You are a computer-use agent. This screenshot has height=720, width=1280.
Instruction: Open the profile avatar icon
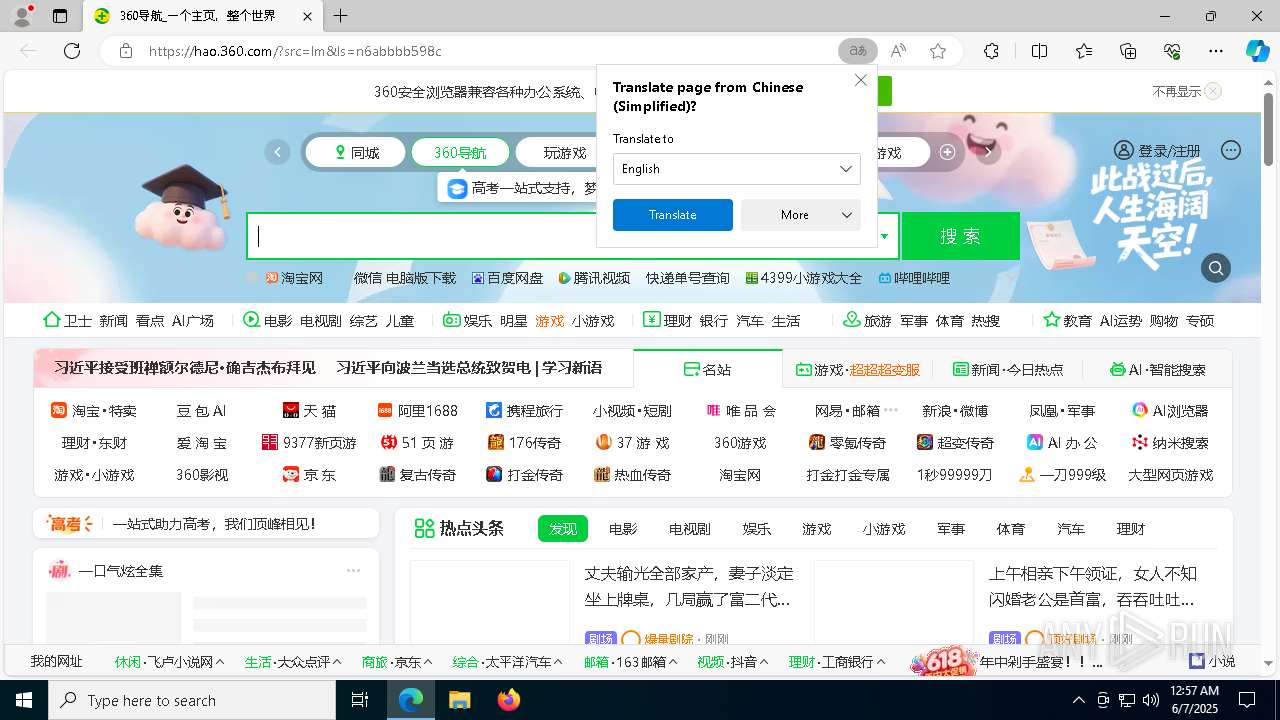[21, 16]
